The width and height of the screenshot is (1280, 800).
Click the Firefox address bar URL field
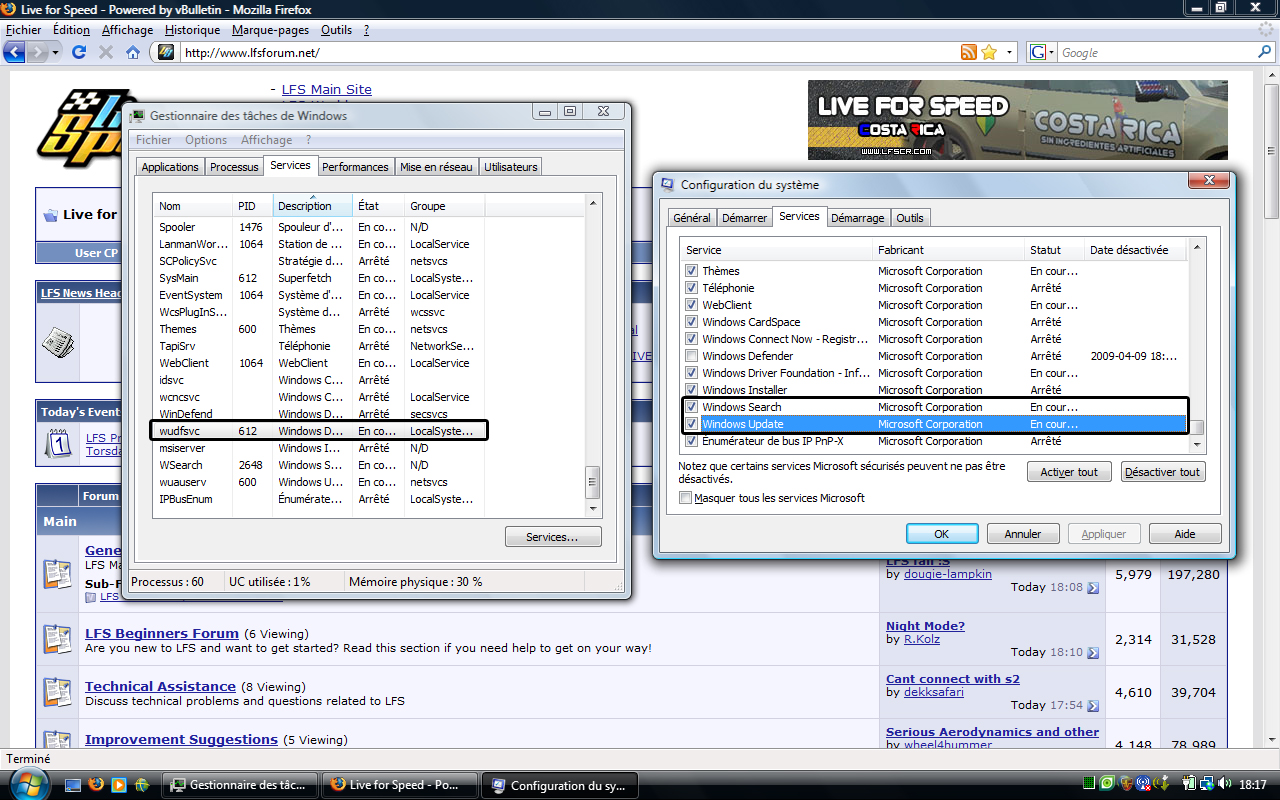pos(570,52)
